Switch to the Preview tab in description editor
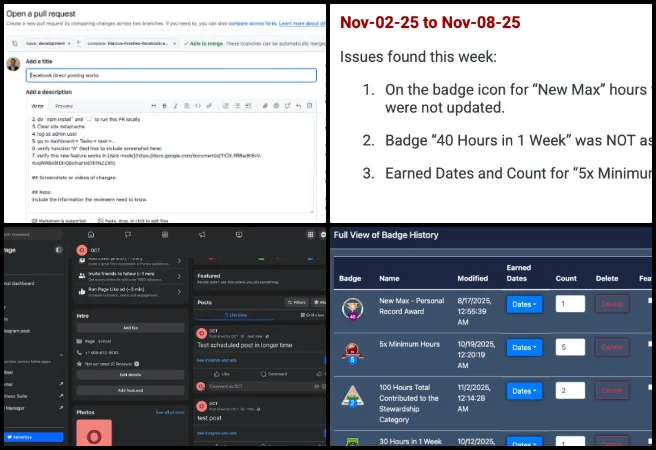The height and width of the screenshot is (450, 656). pos(63,105)
